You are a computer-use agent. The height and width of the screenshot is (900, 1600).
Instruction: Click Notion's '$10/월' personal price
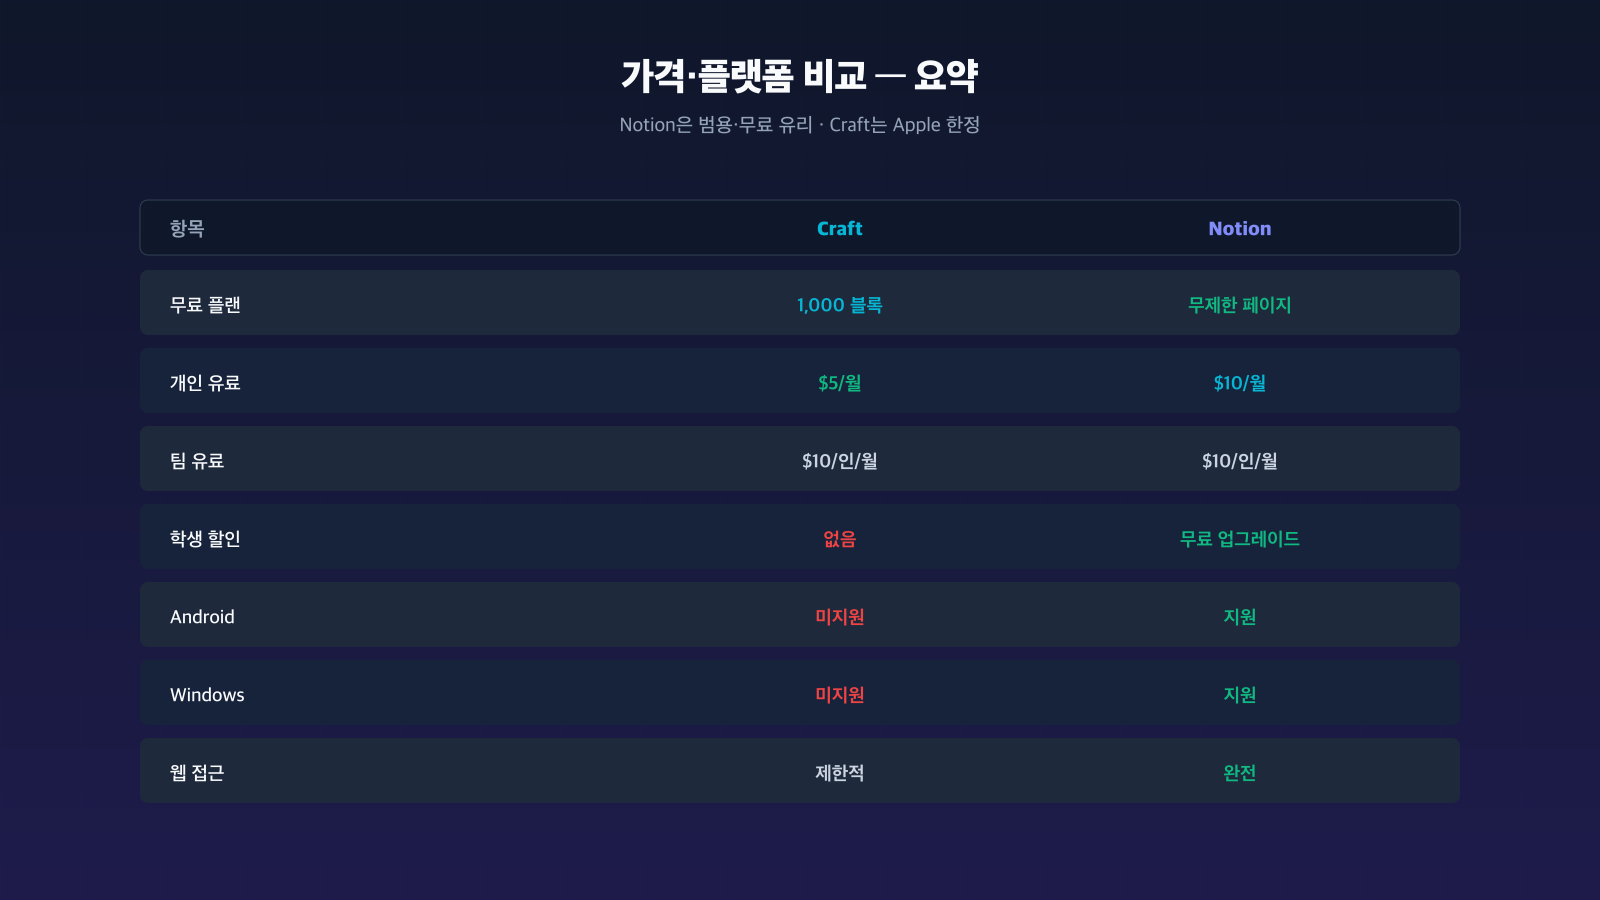(1239, 383)
